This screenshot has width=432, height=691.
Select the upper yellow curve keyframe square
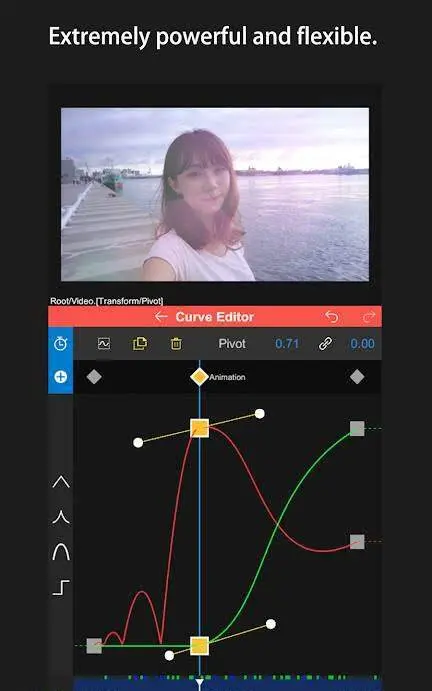[x=199, y=428]
